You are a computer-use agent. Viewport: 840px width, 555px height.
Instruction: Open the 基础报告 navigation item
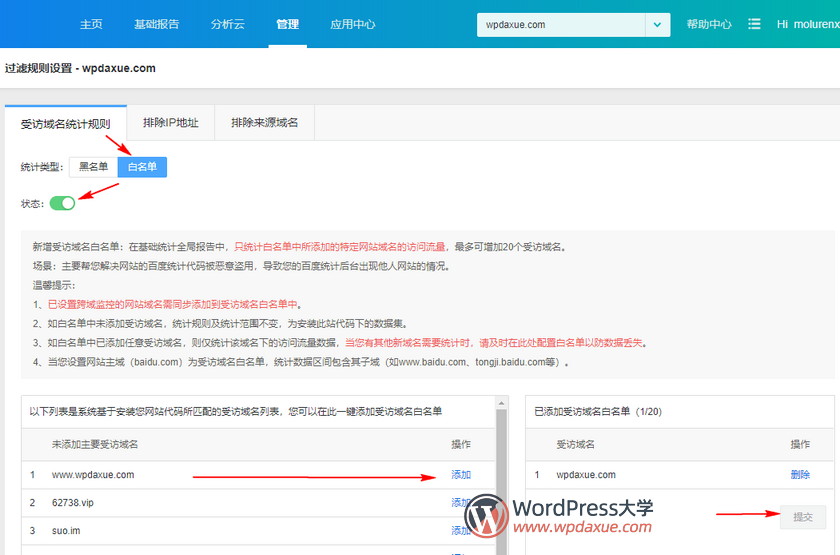coord(156,24)
